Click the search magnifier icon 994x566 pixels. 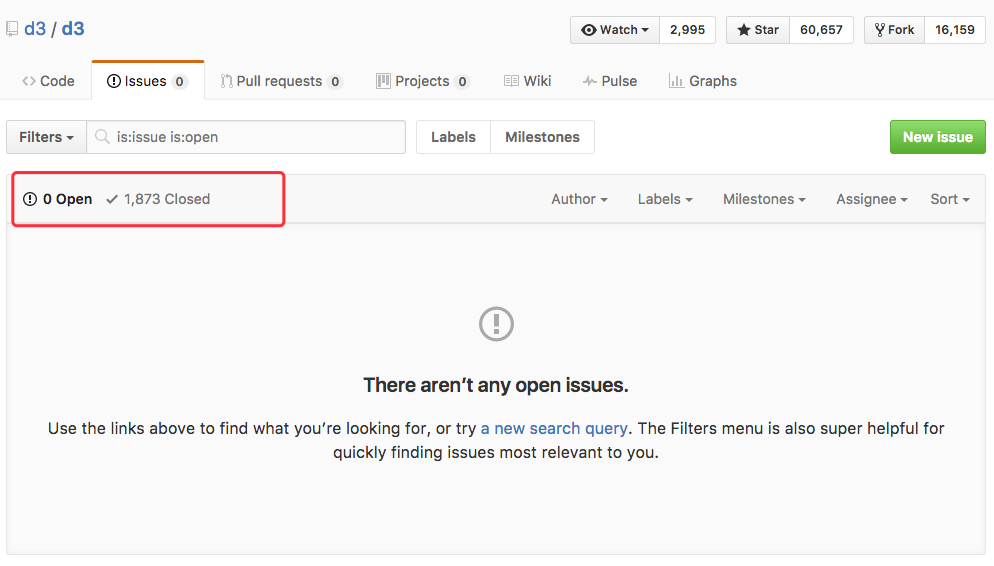(x=102, y=136)
